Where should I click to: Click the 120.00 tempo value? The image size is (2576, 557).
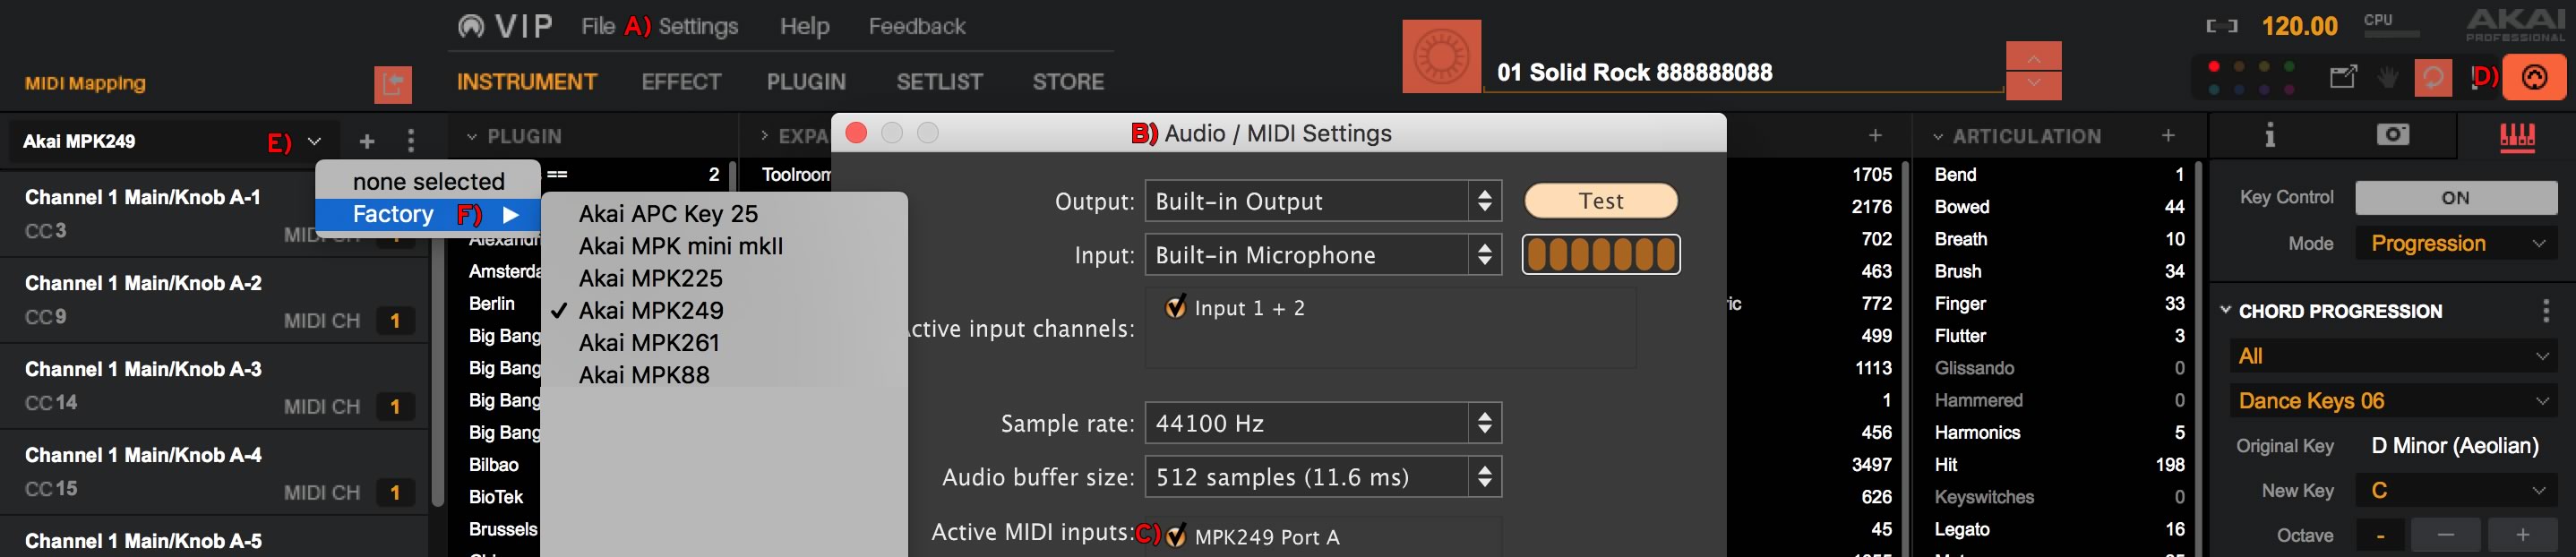tap(2300, 26)
